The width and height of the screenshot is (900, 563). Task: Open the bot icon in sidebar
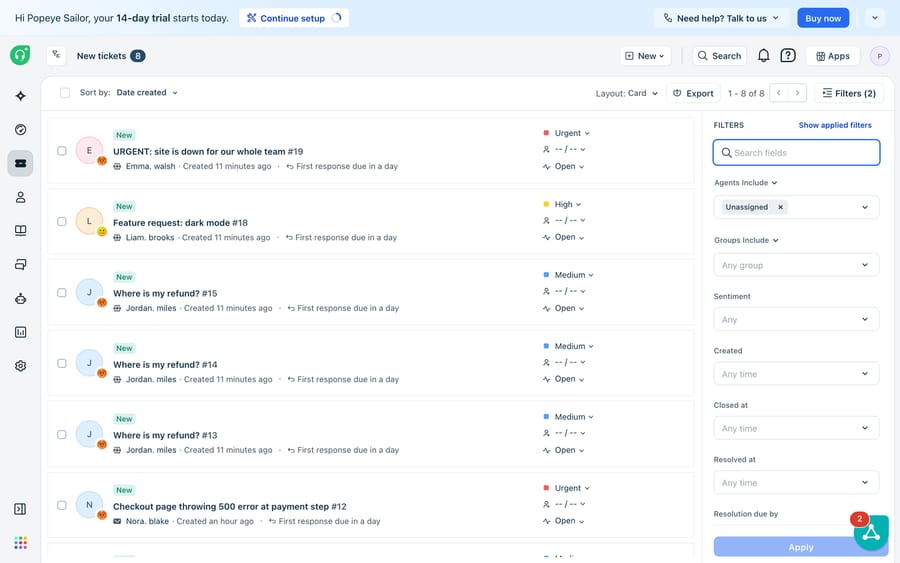point(21,298)
